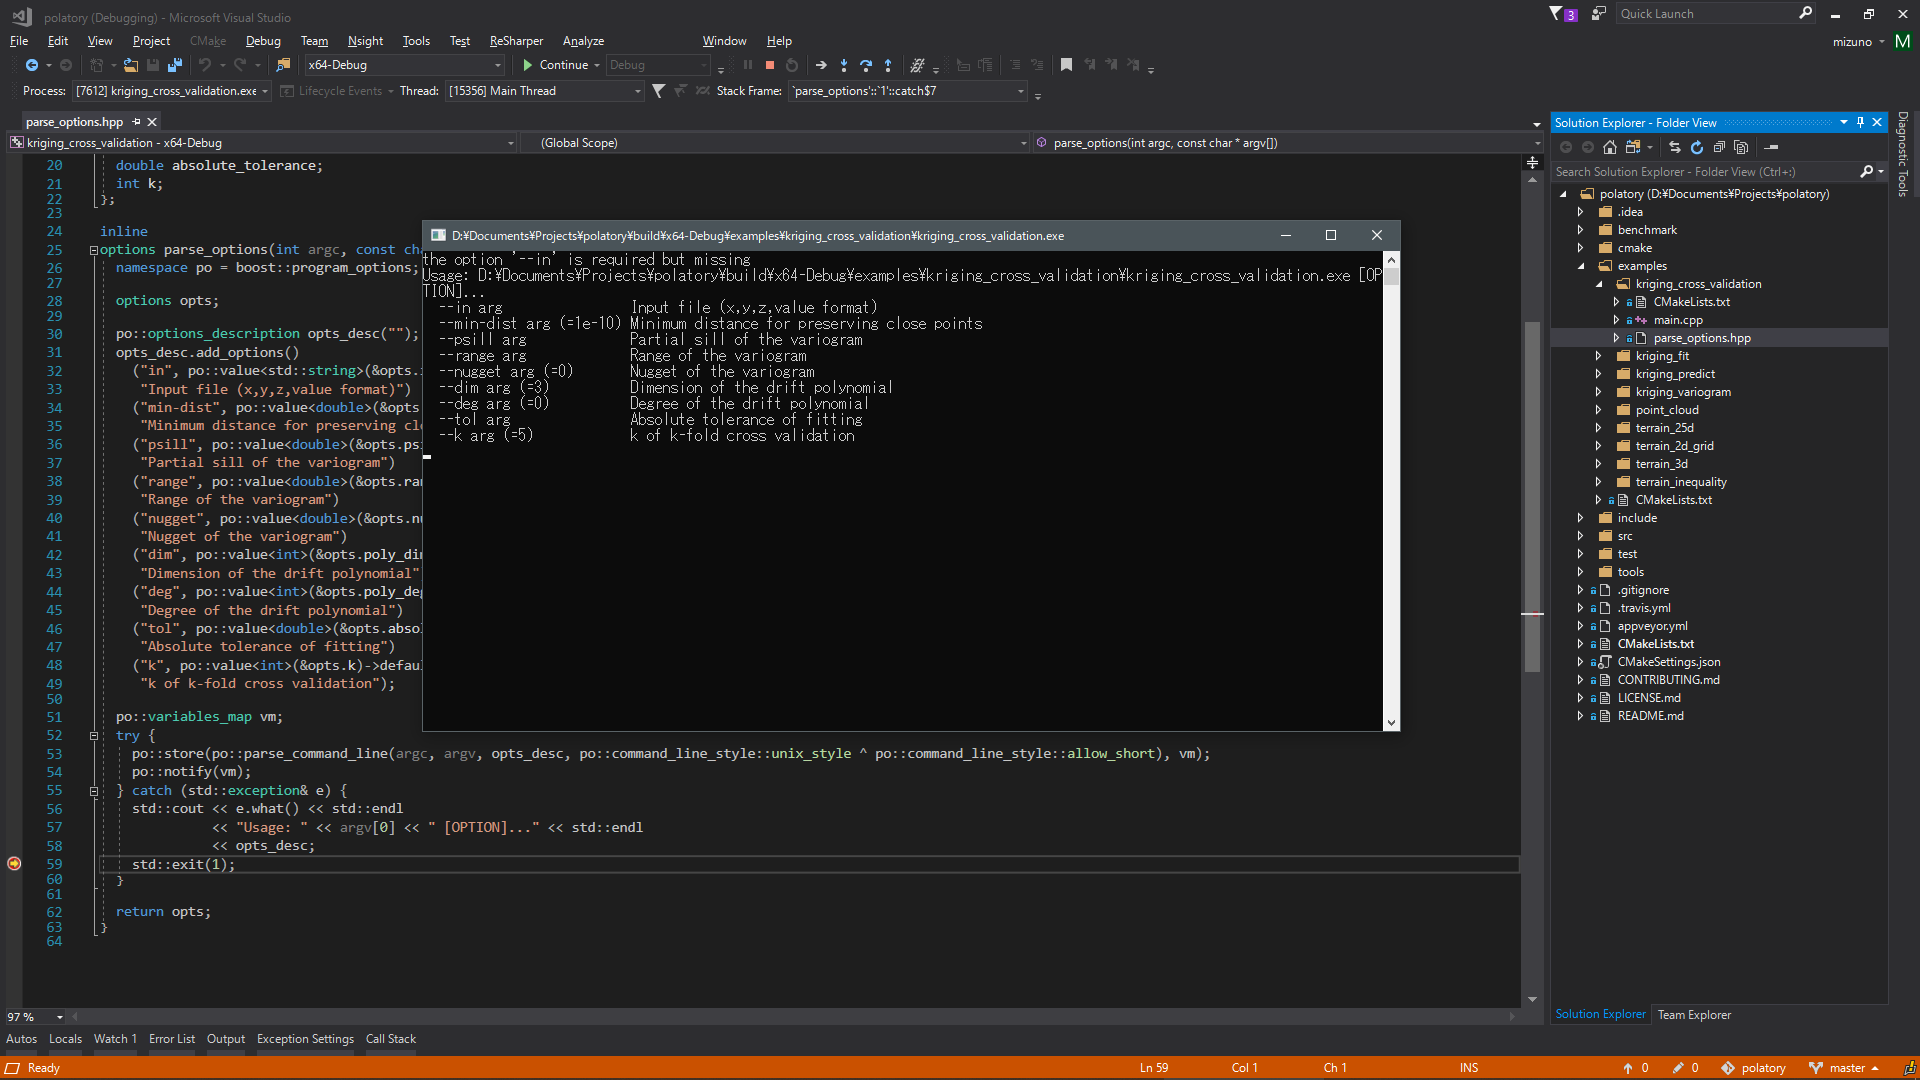Click the Solution Explorer Home icon
1920x1080 pixels.
[x=1610, y=147]
